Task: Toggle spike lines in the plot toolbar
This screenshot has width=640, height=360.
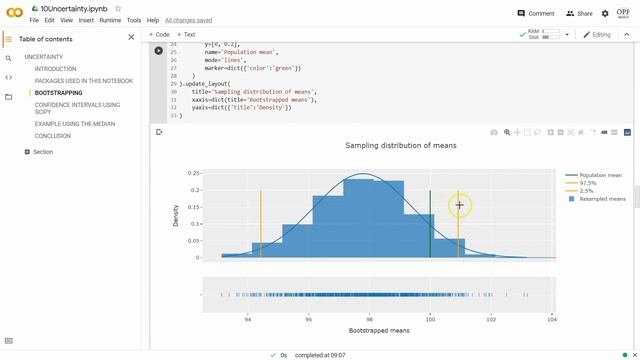Action: coord(594,132)
